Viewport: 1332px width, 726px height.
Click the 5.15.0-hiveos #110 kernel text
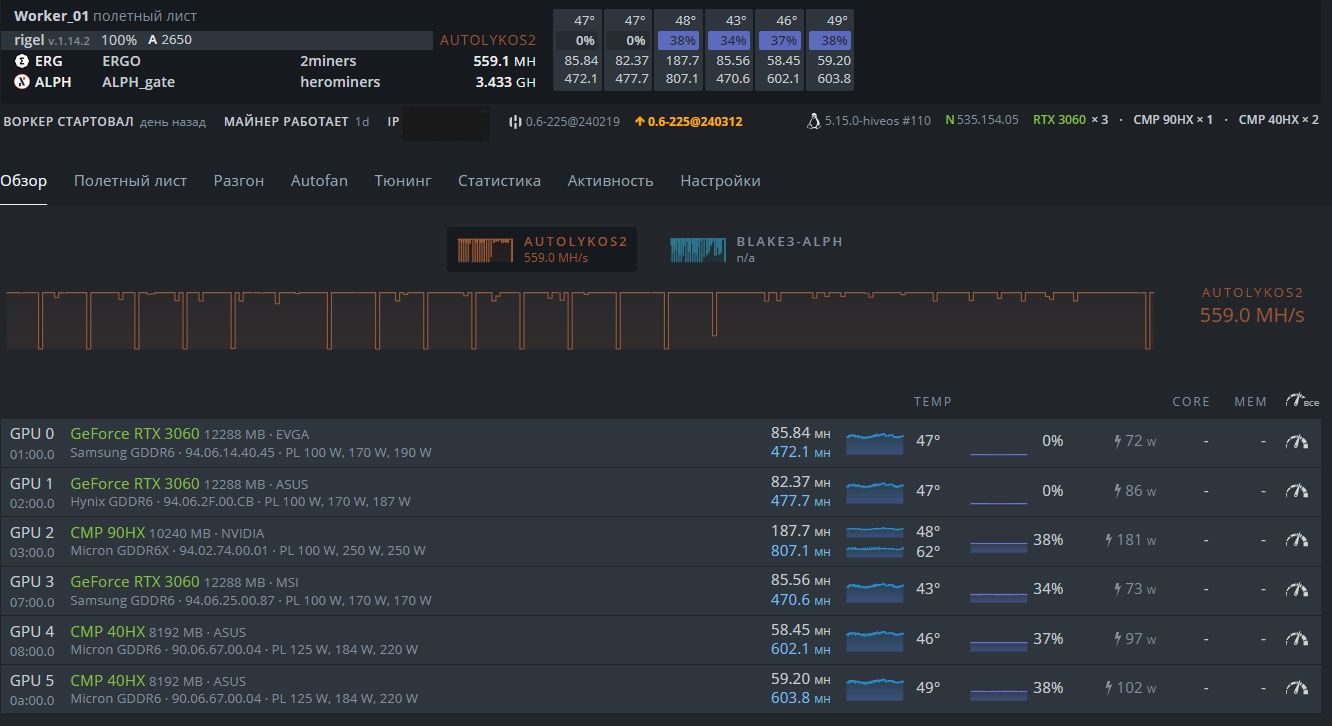click(878, 121)
